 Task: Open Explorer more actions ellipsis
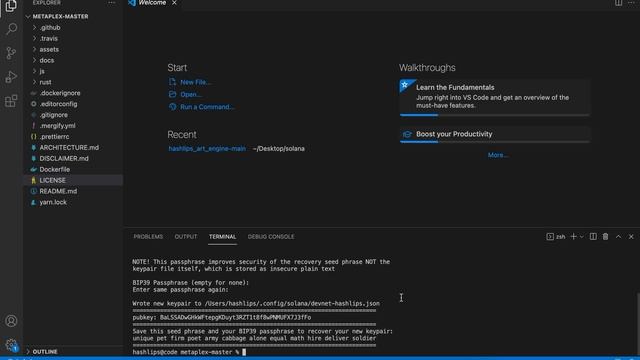click(111, 3)
